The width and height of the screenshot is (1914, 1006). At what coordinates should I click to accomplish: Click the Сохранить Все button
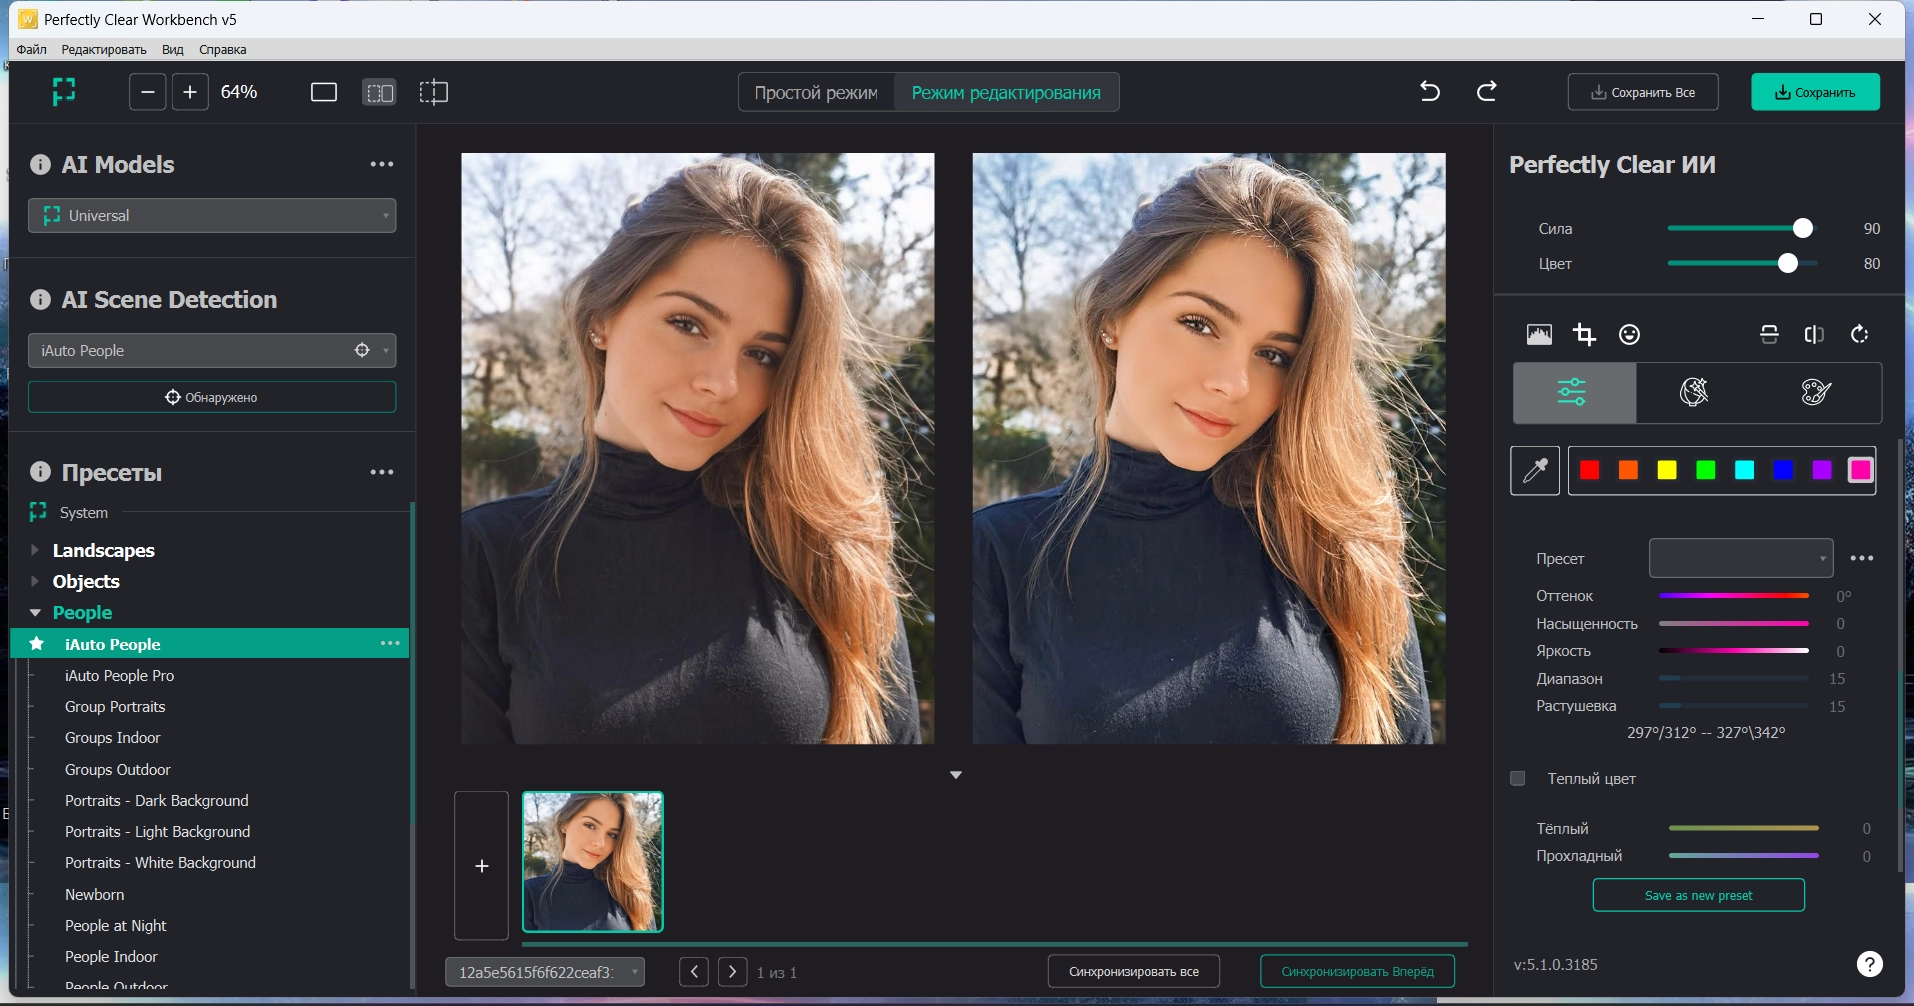point(1643,92)
